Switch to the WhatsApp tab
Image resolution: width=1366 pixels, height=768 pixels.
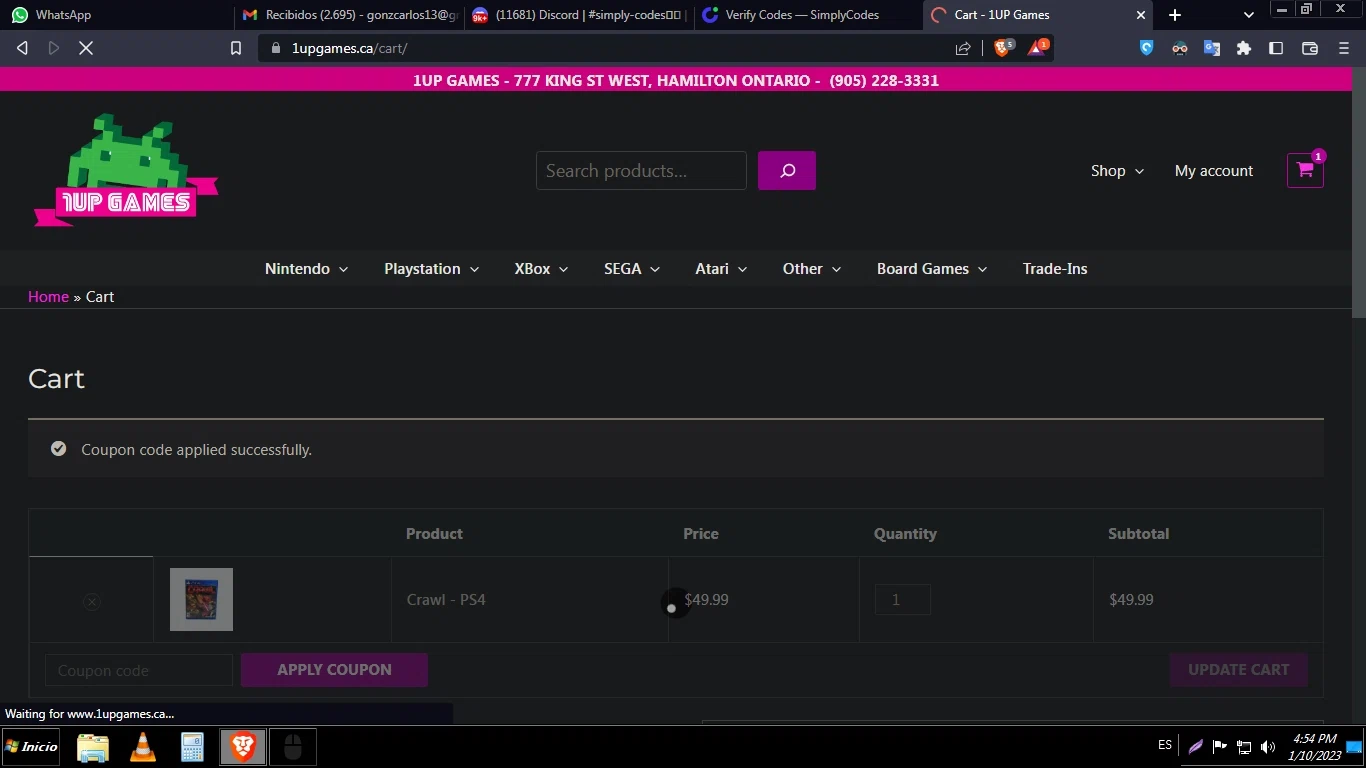(x=116, y=15)
